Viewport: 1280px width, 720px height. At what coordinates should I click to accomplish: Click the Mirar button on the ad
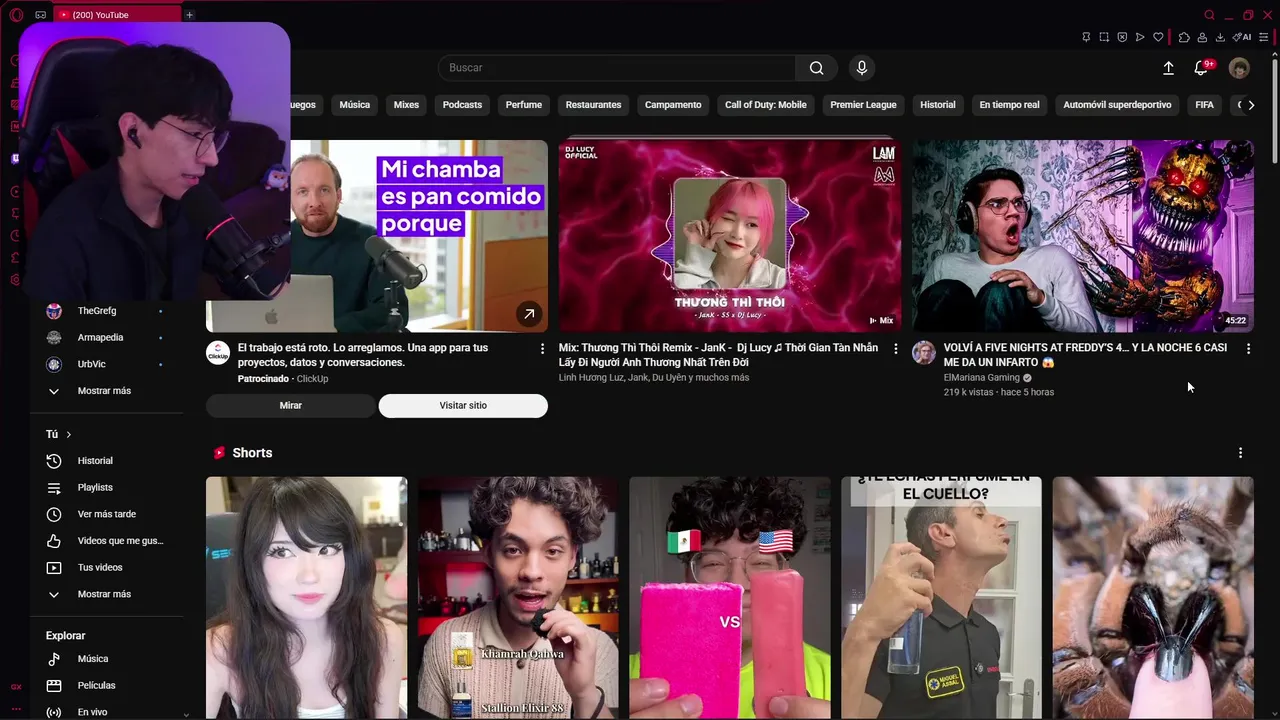pyautogui.click(x=291, y=405)
